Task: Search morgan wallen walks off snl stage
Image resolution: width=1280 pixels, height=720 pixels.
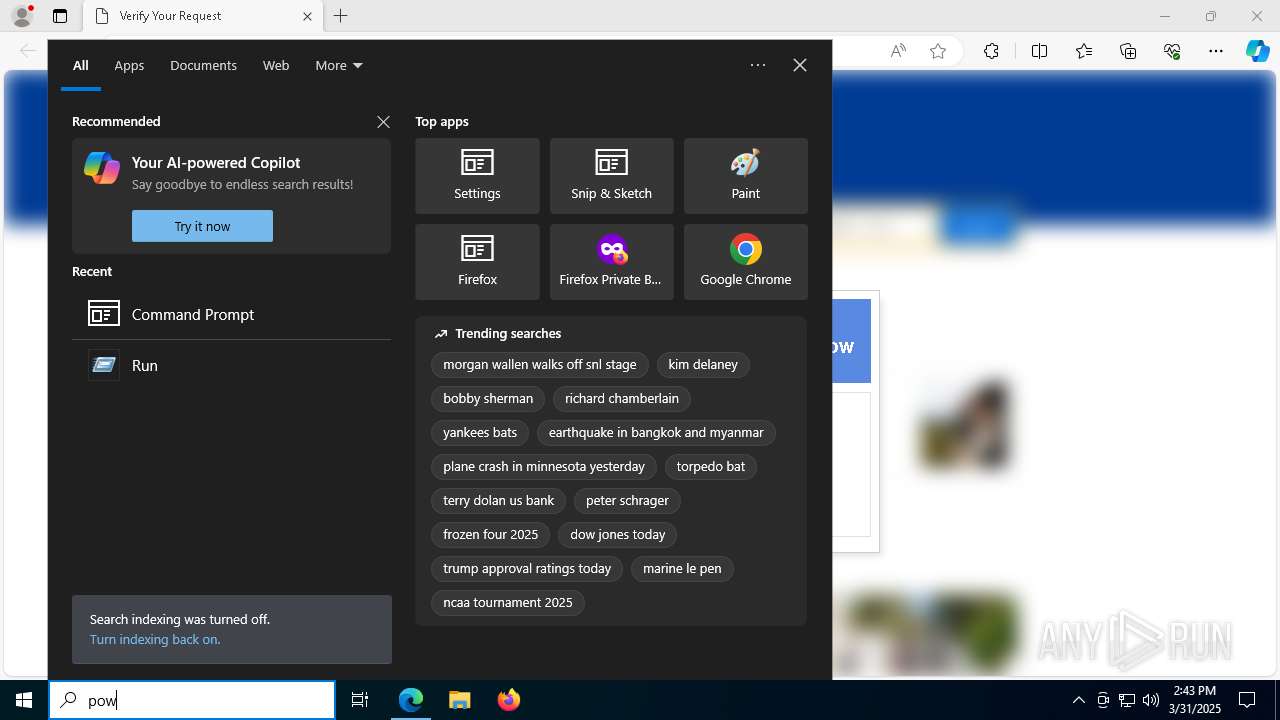Action: click(x=540, y=365)
